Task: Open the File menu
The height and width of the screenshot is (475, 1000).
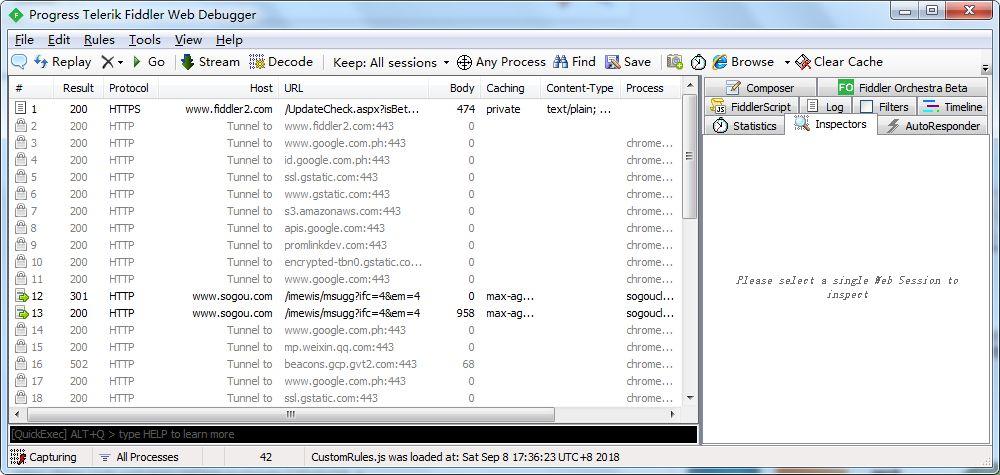Action: [24, 40]
